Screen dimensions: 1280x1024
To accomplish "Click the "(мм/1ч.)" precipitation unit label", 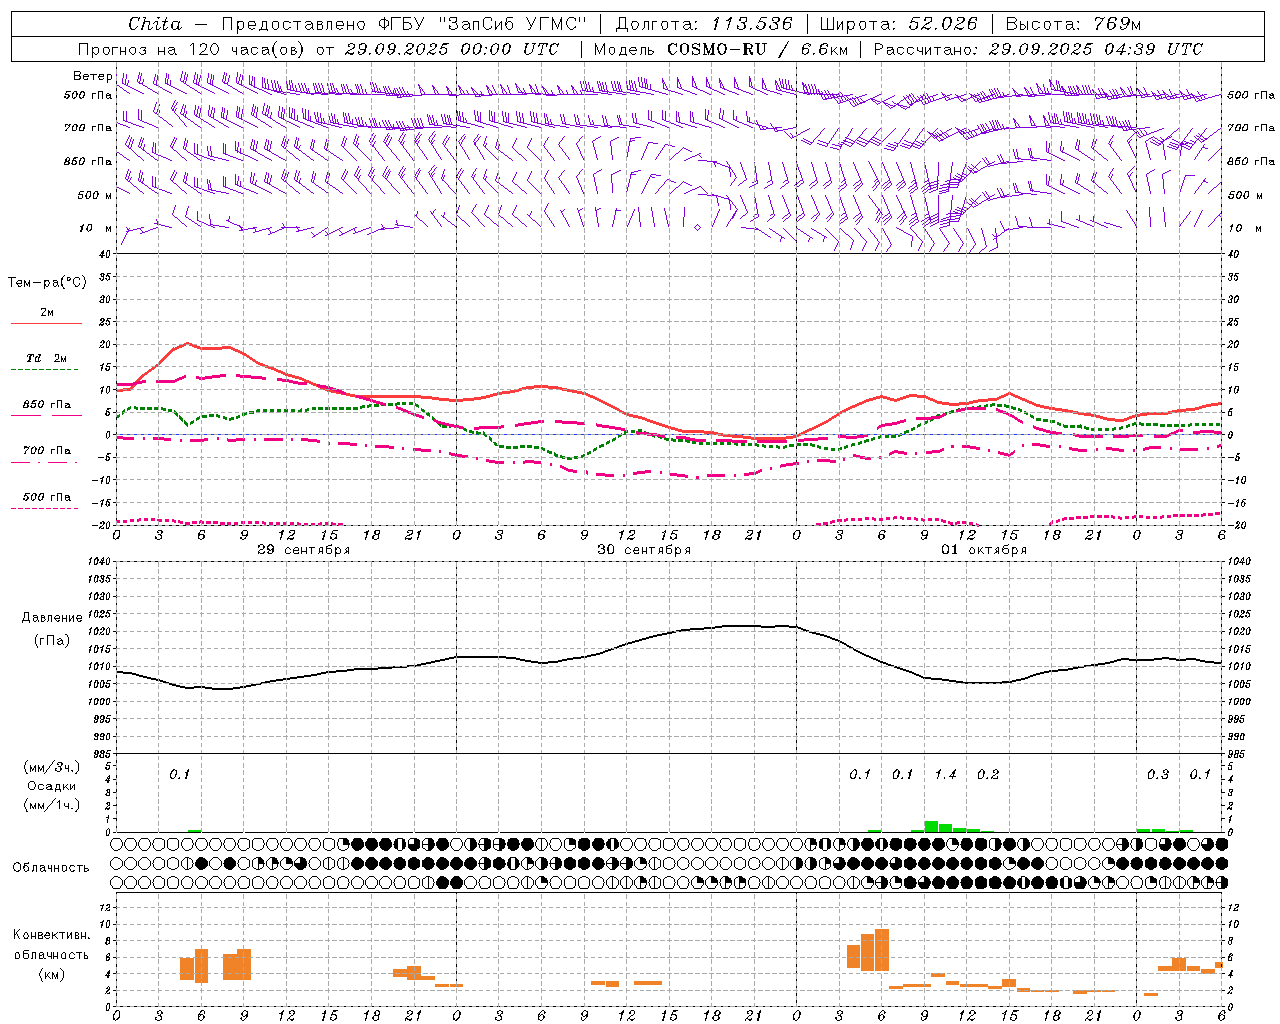I will [x=51, y=805].
